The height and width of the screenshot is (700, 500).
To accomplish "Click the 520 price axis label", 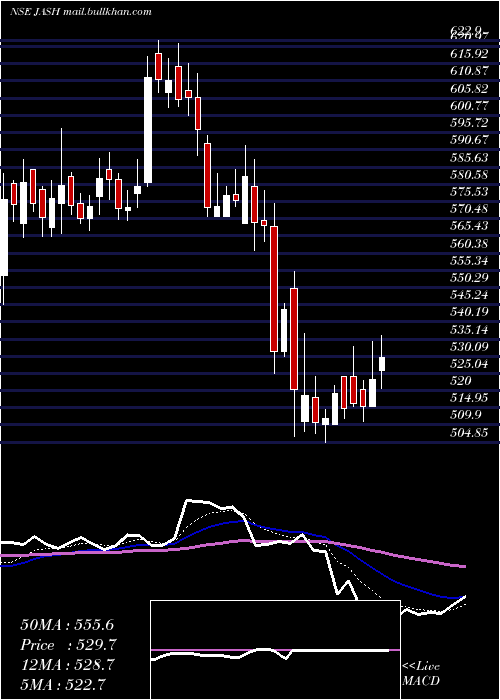I will click(461, 380).
